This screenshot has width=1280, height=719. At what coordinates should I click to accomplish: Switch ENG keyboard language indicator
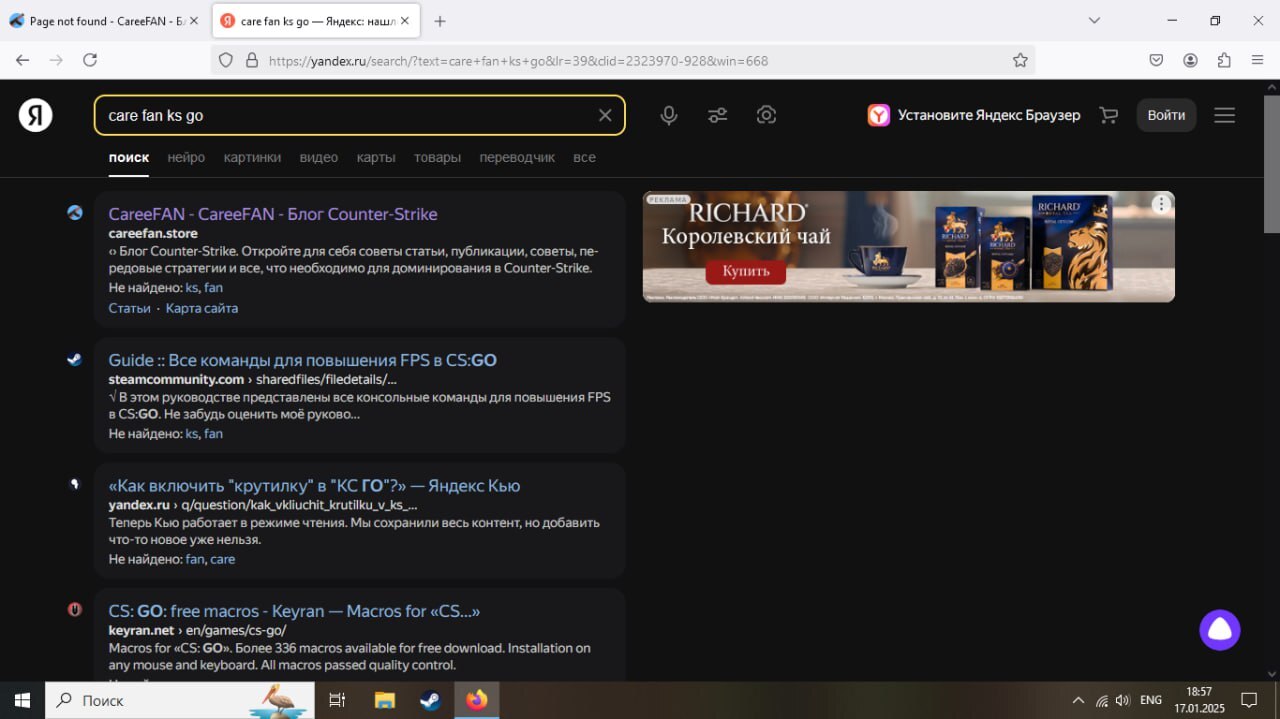[x=1151, y=700]
